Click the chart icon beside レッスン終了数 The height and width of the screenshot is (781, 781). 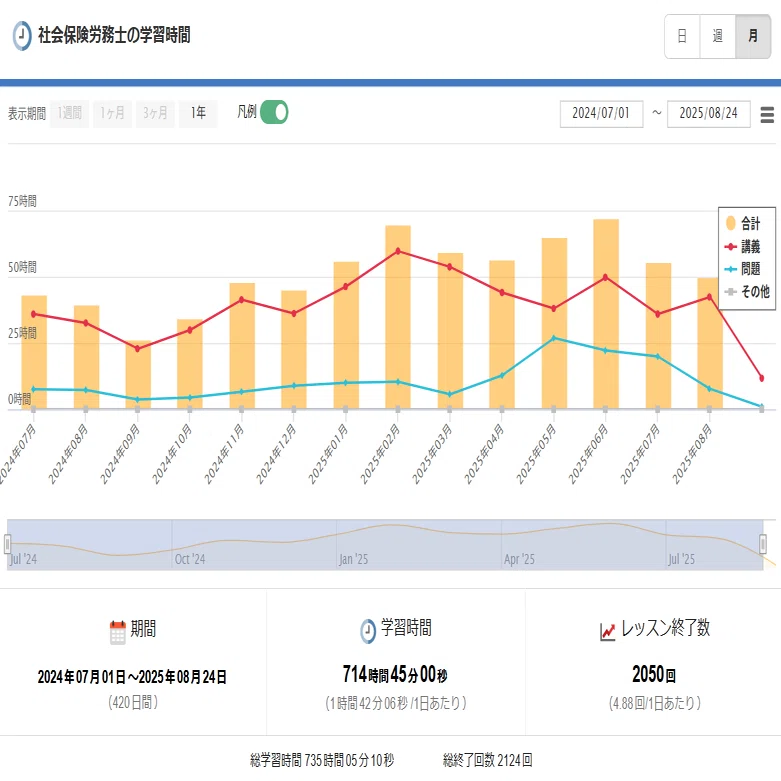point(608,632)
